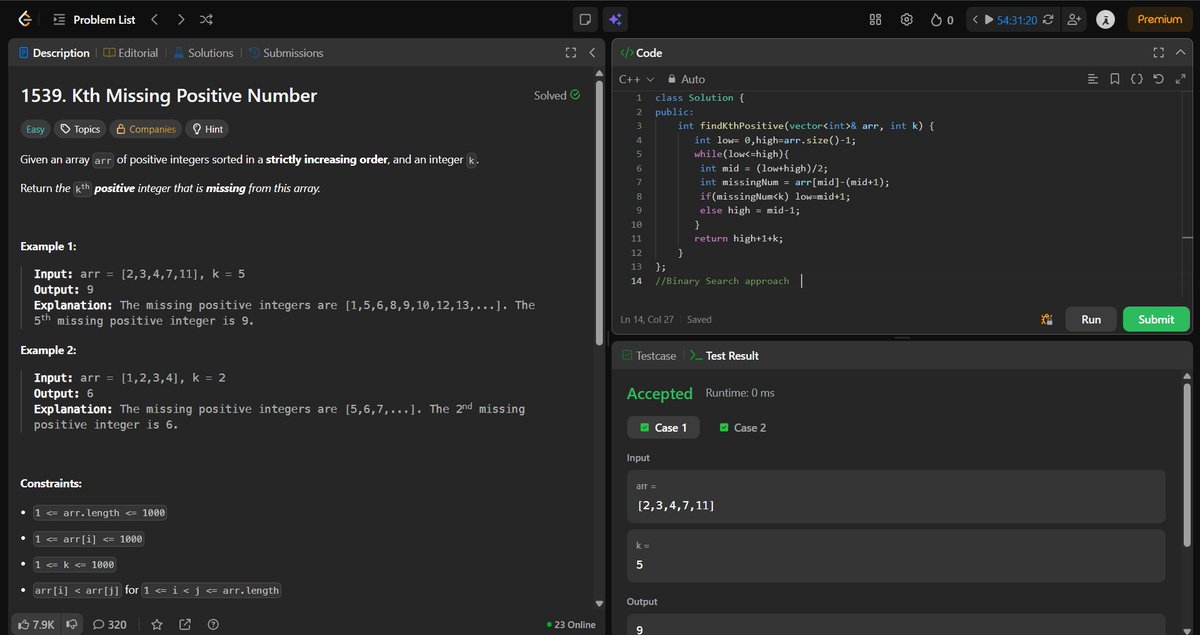Switch to the Description tab
The height and width of the screenshot is (635, 1200).
pos(53,53)
